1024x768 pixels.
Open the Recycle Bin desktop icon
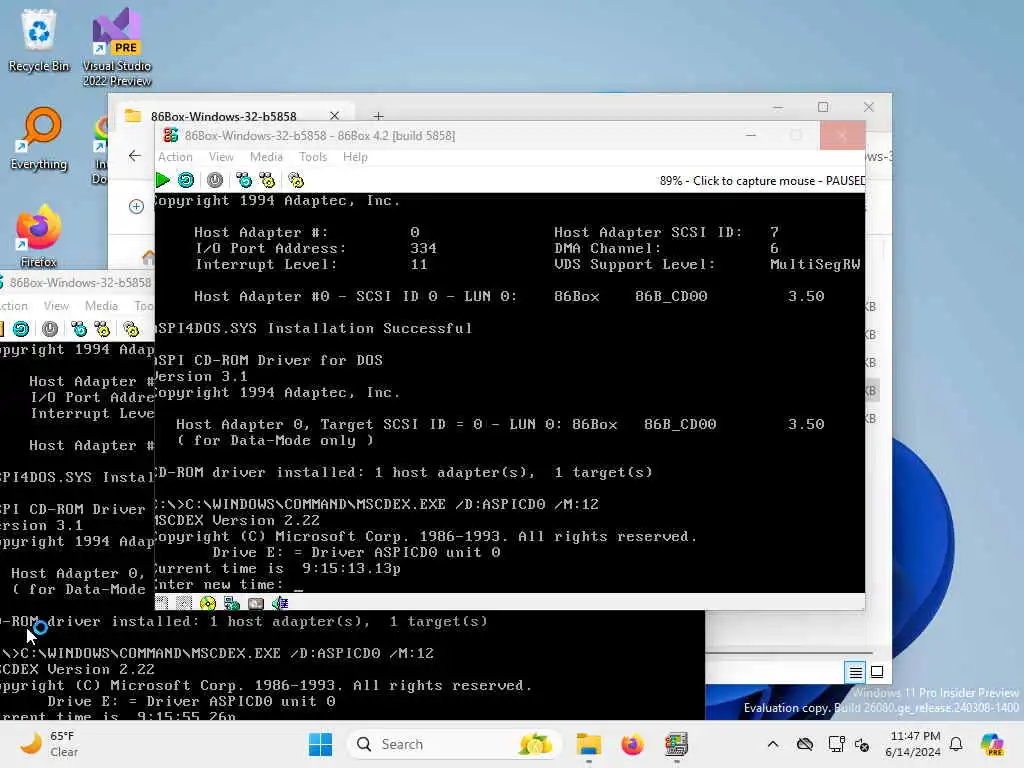coord(39,40)
